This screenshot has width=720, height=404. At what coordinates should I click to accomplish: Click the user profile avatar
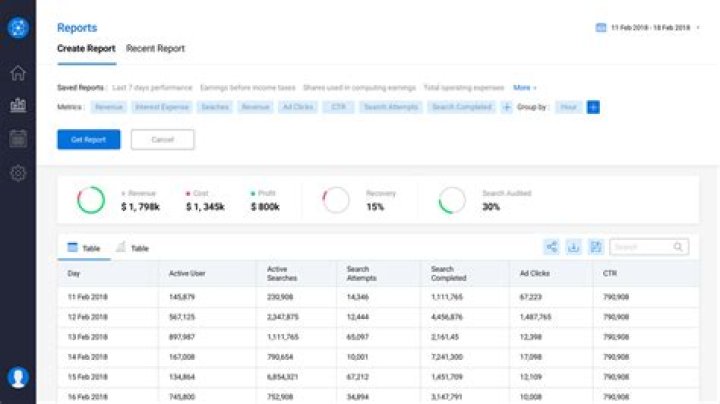pos(17,378)
